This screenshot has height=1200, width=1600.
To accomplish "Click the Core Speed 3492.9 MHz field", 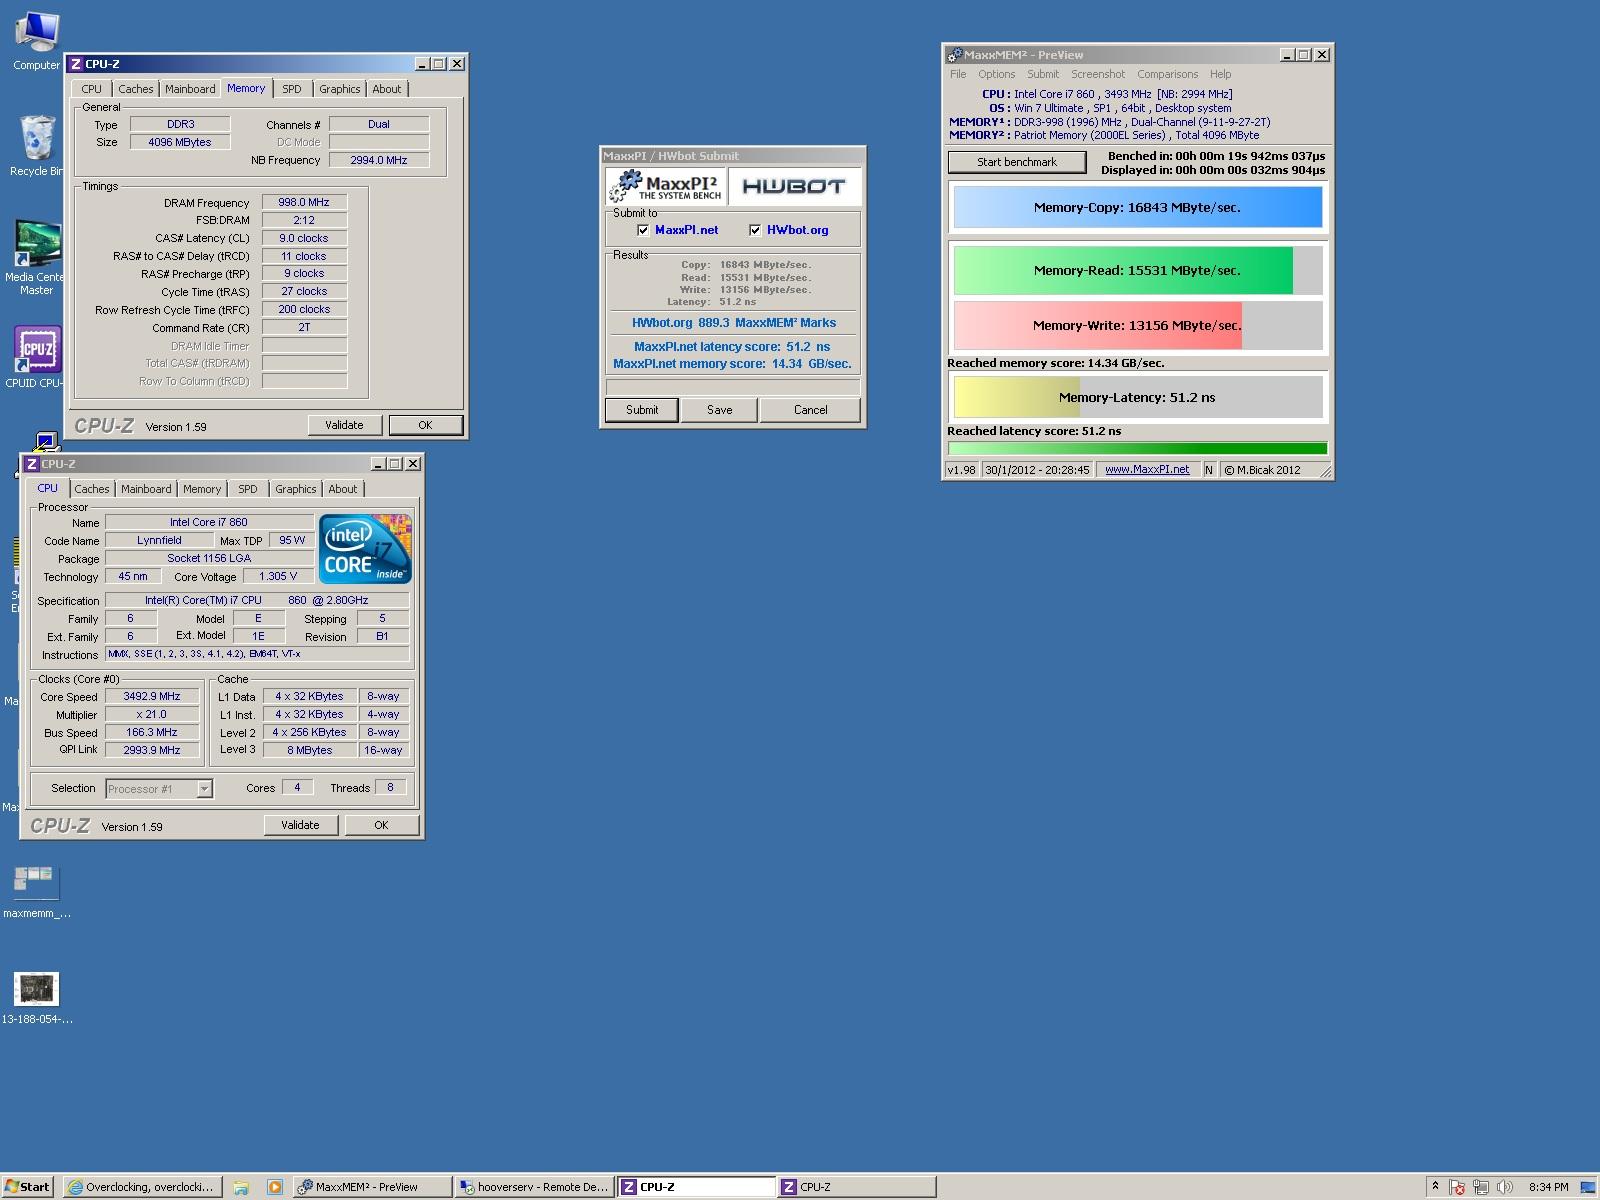I will [152, 697].
